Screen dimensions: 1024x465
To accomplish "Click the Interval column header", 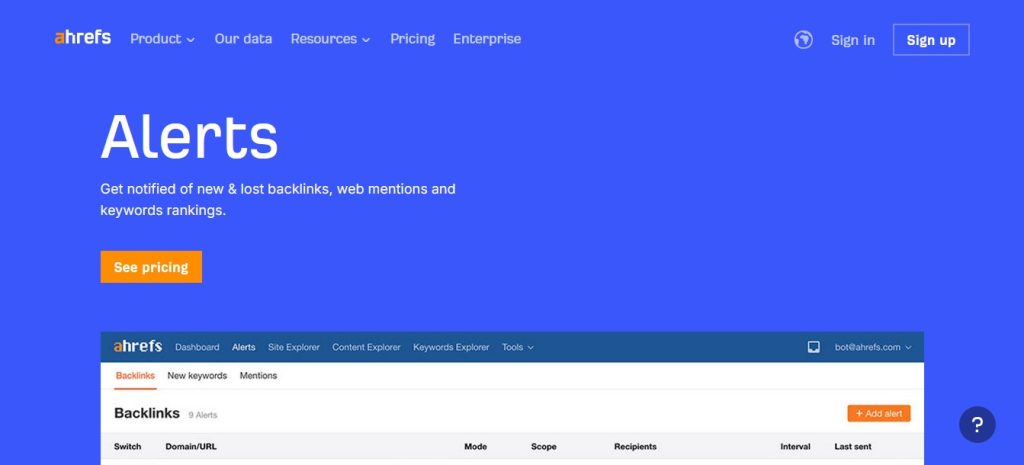I will click(795, 447).
